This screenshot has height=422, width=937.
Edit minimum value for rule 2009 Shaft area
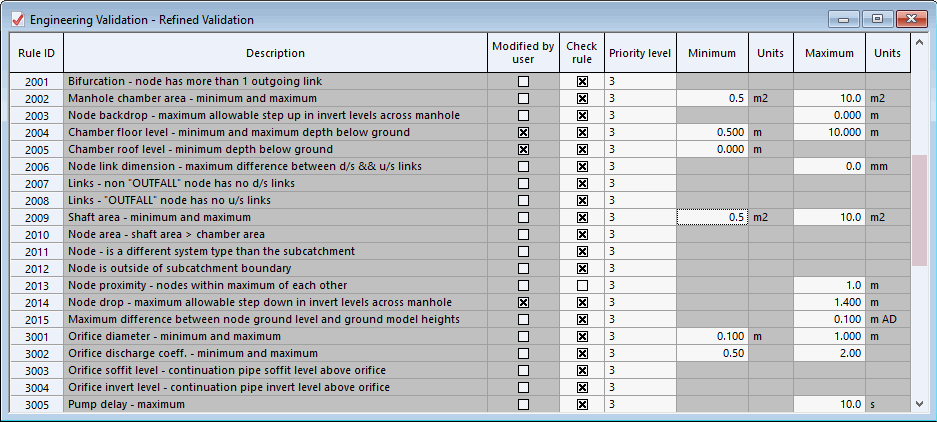[712, 217]
